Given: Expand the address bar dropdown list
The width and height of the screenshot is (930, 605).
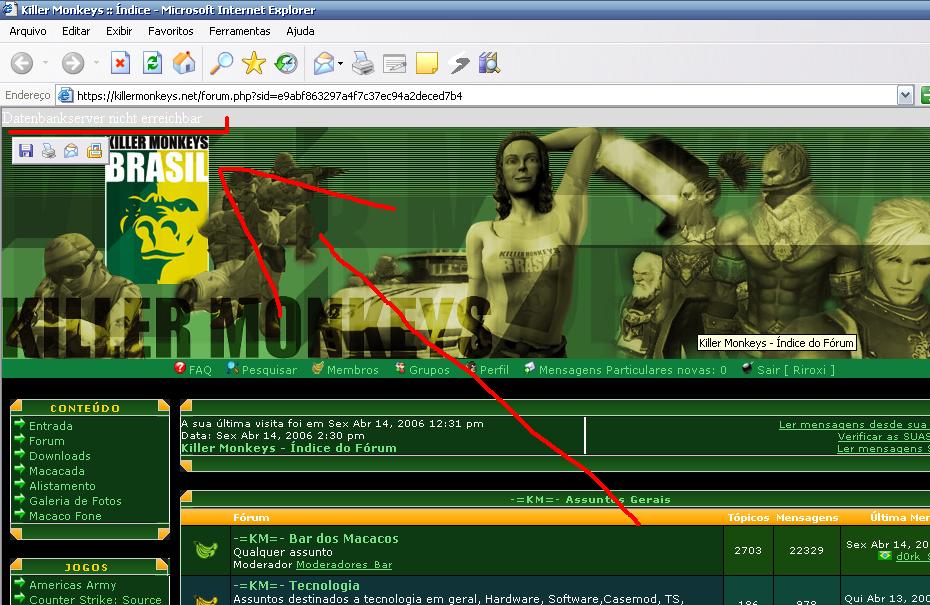Looking at the screenshot, I should coord(905,96).
